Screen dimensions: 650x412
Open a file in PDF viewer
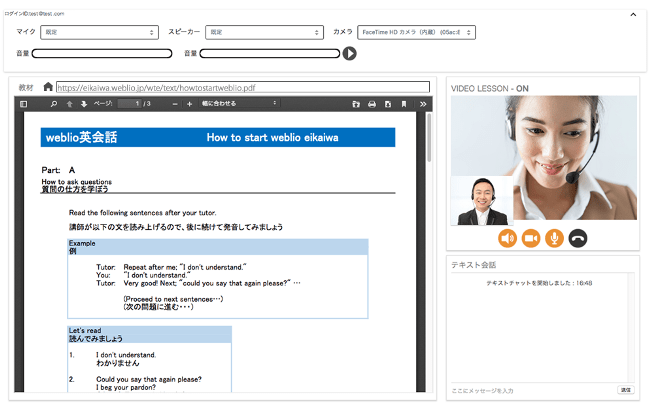click(x=356, y=104)
